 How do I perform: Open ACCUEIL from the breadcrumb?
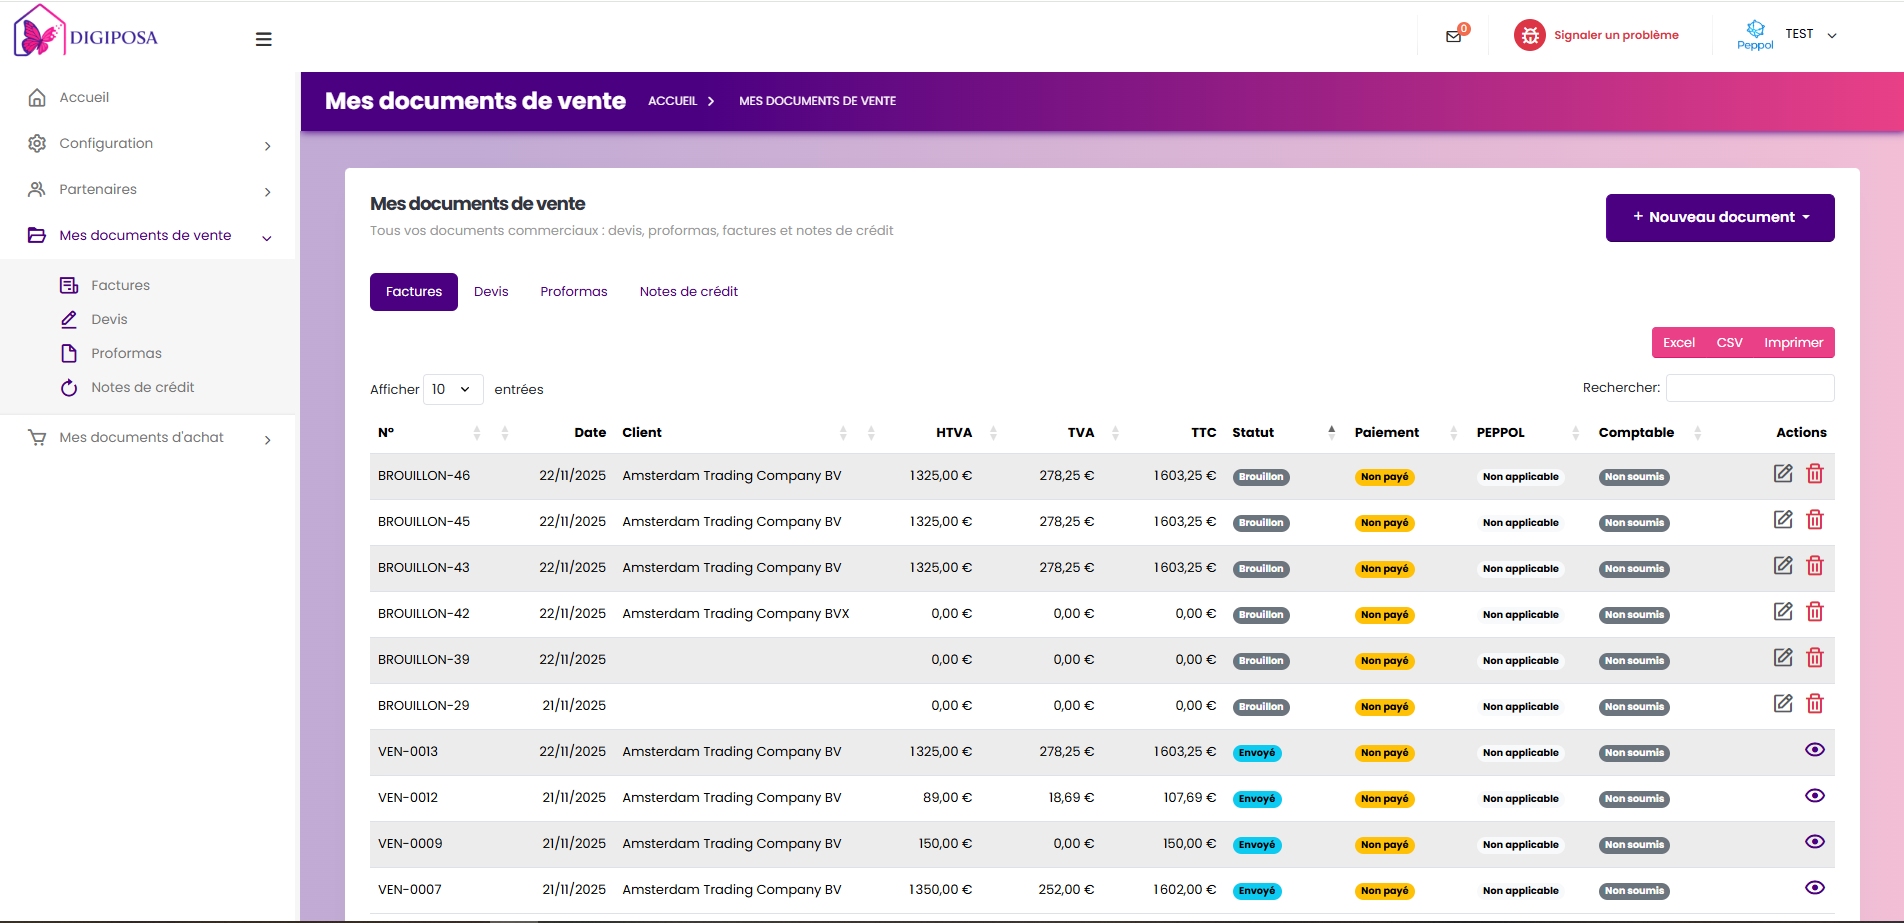[x=673, y=100]
